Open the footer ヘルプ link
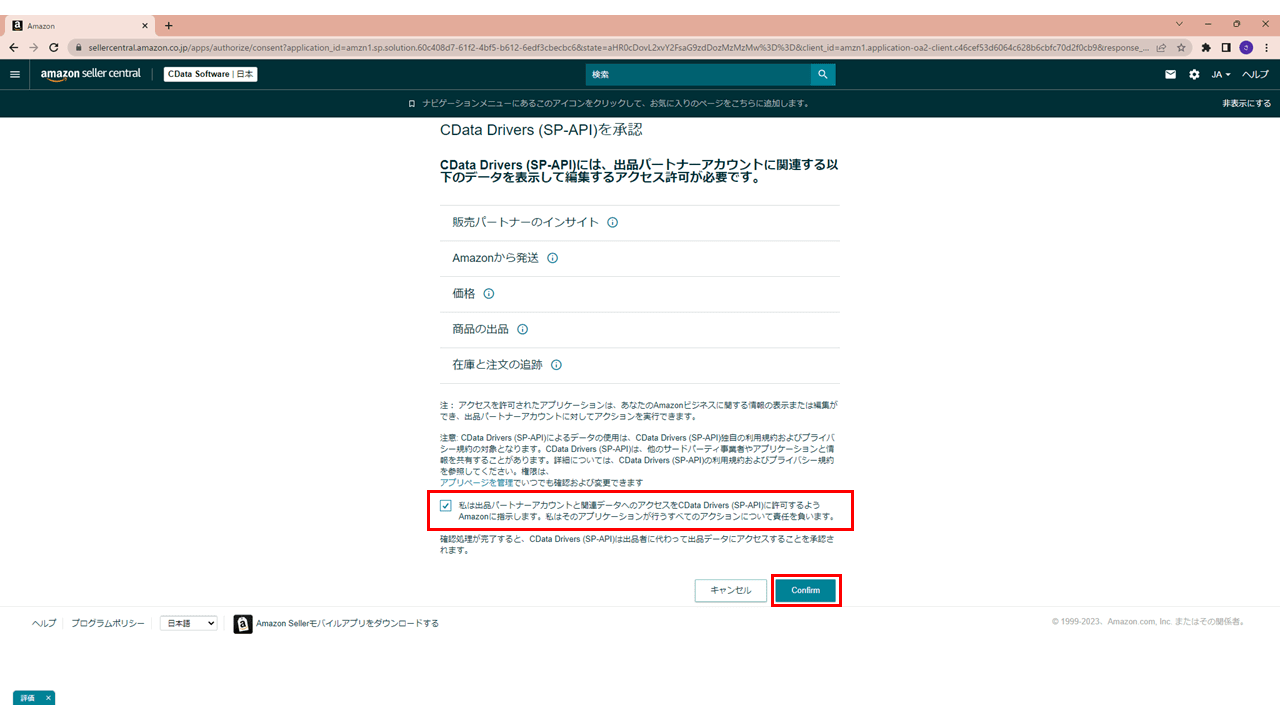The height and width of the screenshot is (720, 1280). coord(44,623)
